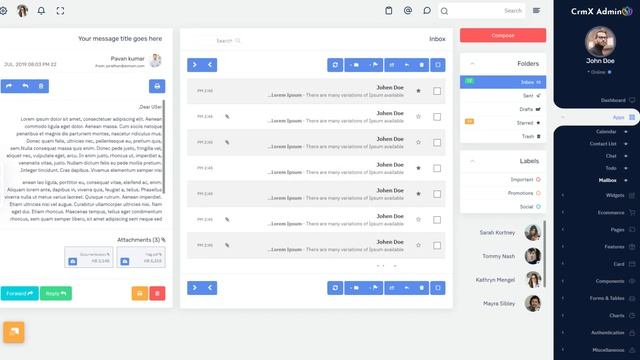Refresh the inbox using the bottom toolbar refresh icon
The height and width of the screenshot is (360, 640).
(335, 288)
